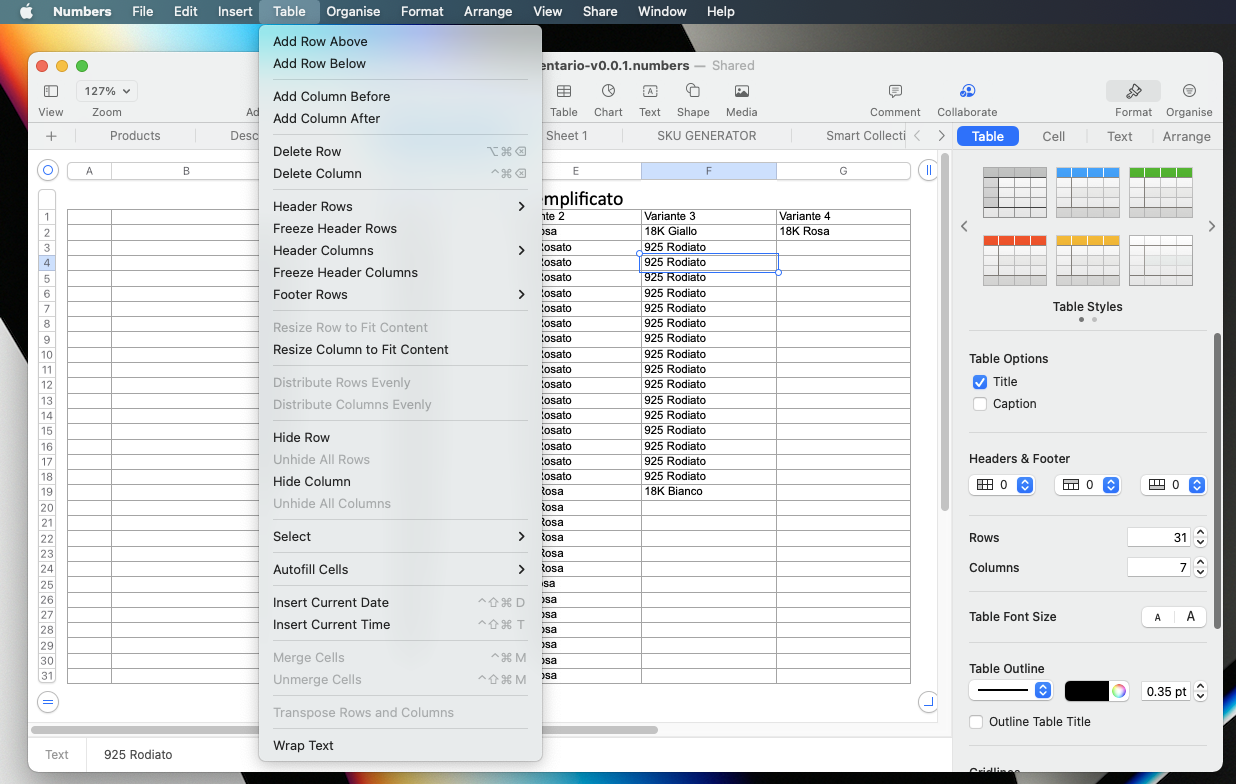Insert a Text box from toolbar
Screen dimensions: 1236x784
(650, 91)
